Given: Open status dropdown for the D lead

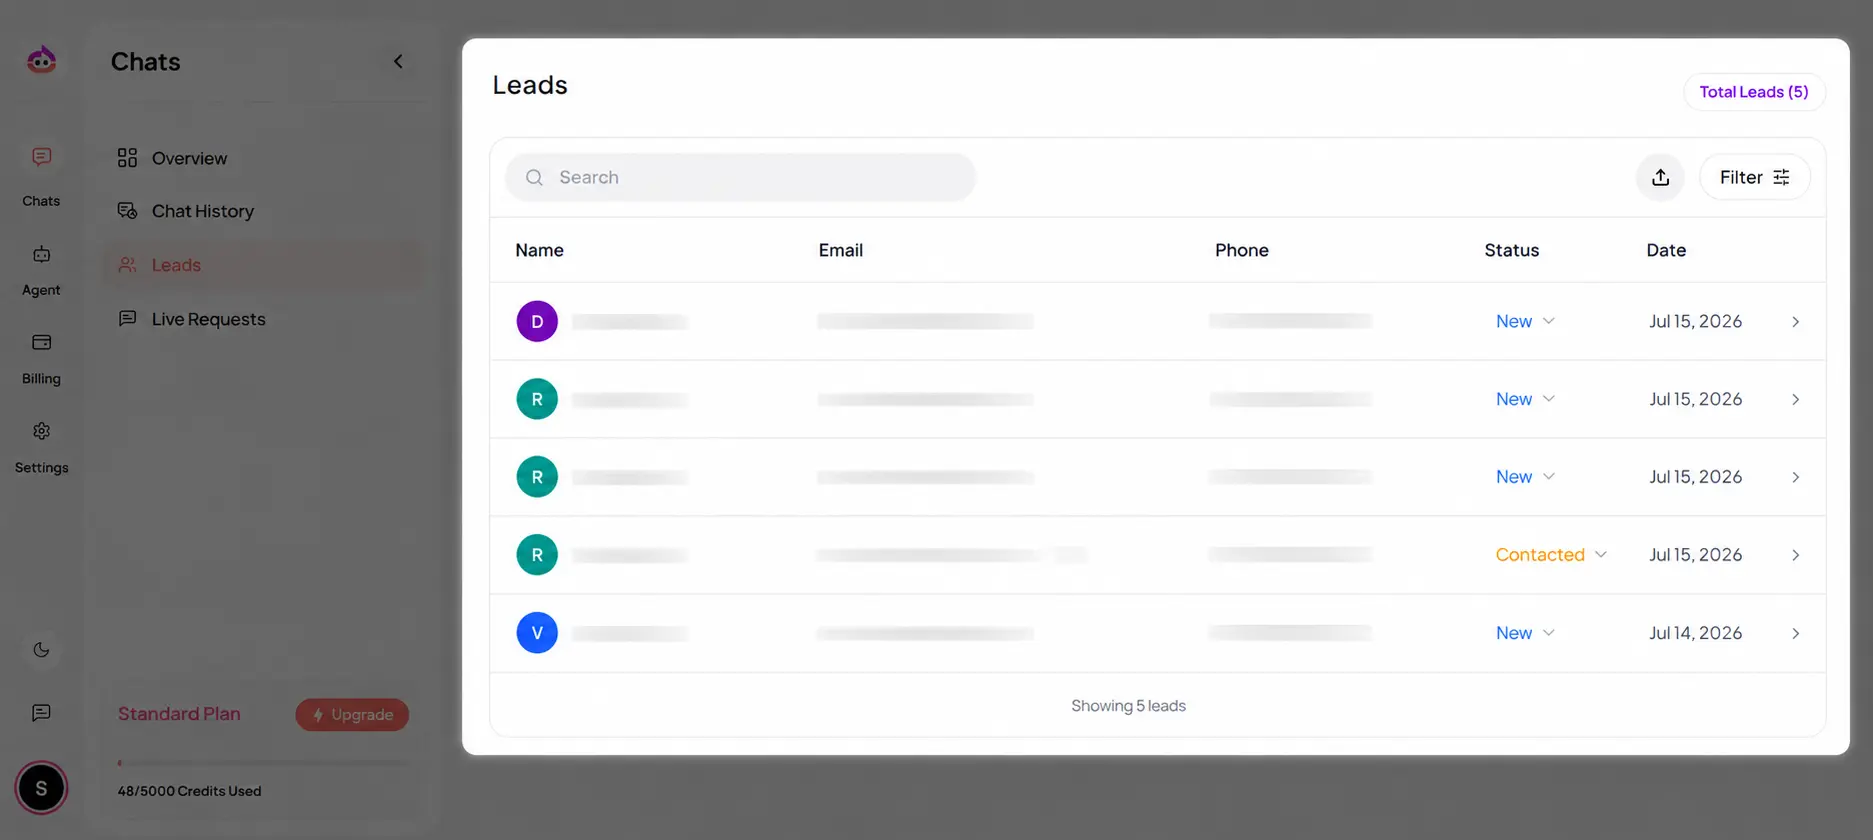Looking at the screenshot, I should coord(1525,321).
